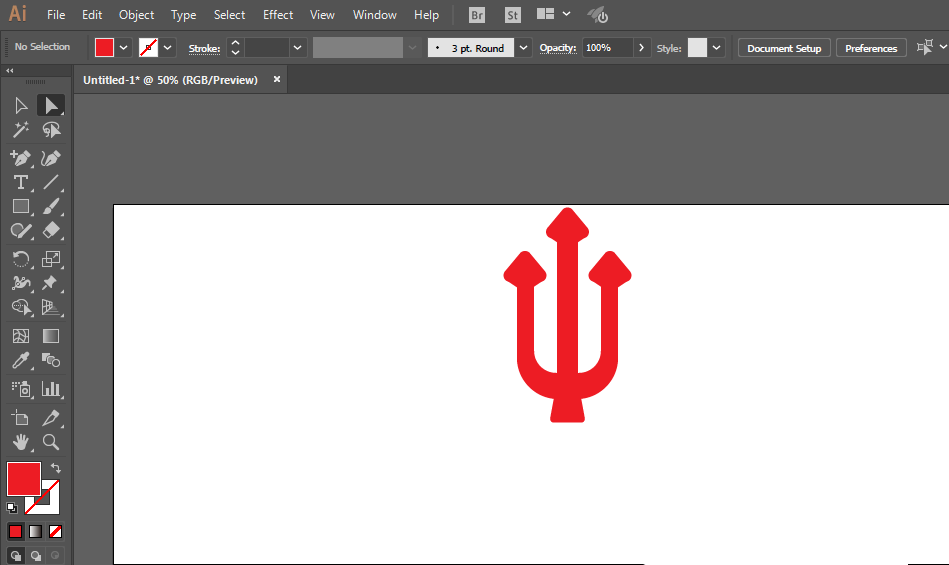Select the Rotate tool
This screenshot has height=565, width=949.
pyautogui.click(x=21, y=259)
